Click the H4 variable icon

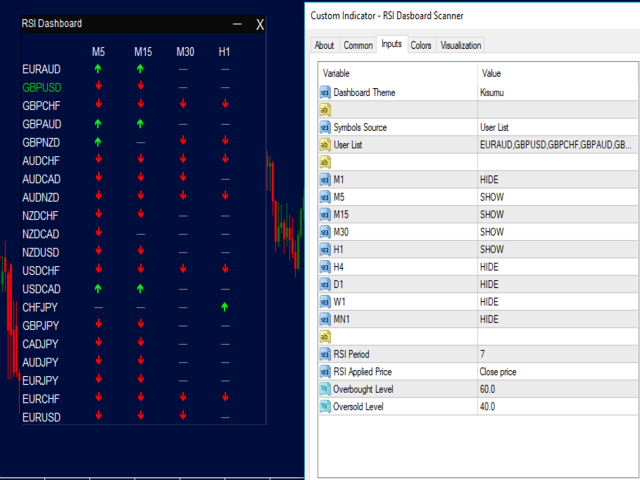[x=325, y=267]
